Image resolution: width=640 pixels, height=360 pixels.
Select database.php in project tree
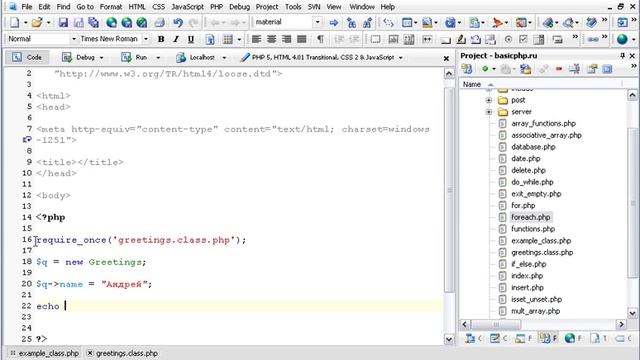coord(533,147)
